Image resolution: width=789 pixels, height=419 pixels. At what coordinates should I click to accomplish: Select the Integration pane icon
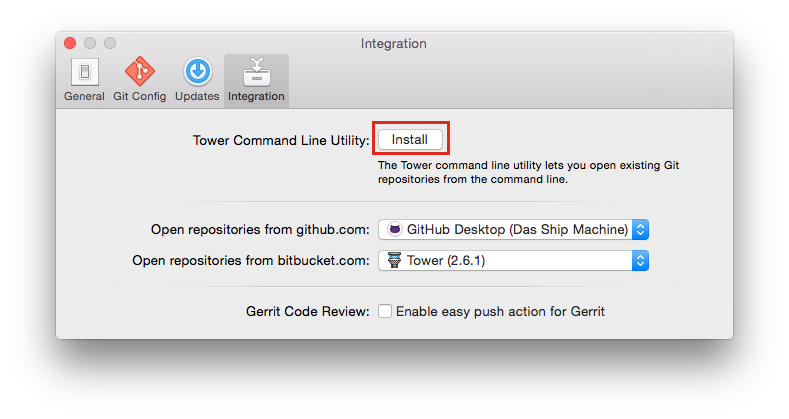coord(256,72)
